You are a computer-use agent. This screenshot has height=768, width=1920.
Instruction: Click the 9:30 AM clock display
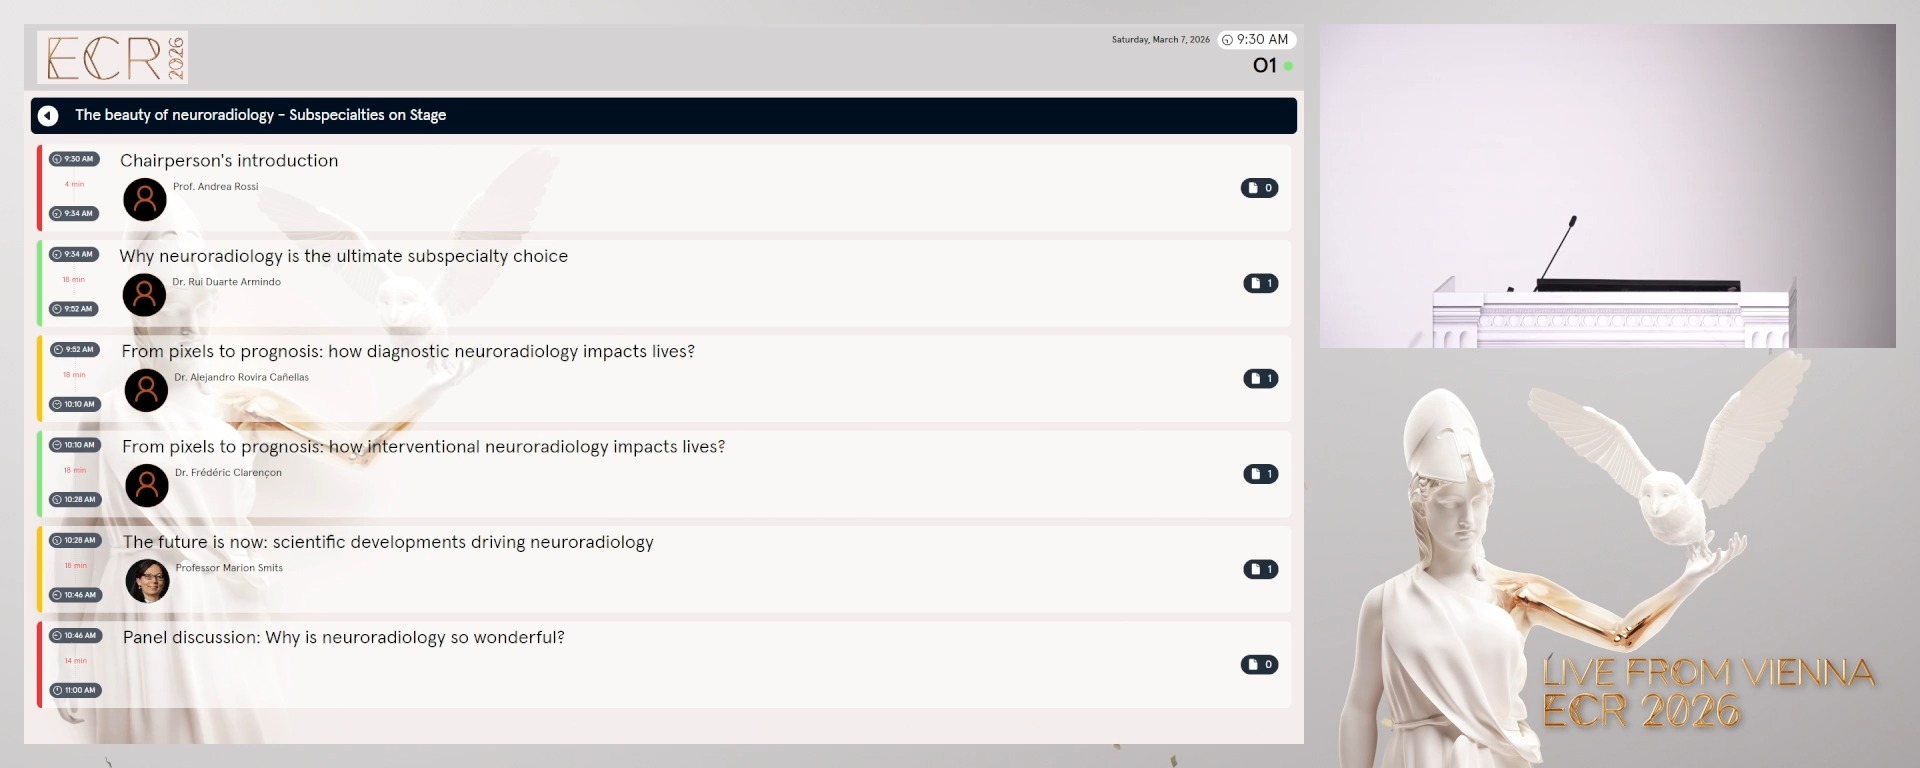point(1256,40)
